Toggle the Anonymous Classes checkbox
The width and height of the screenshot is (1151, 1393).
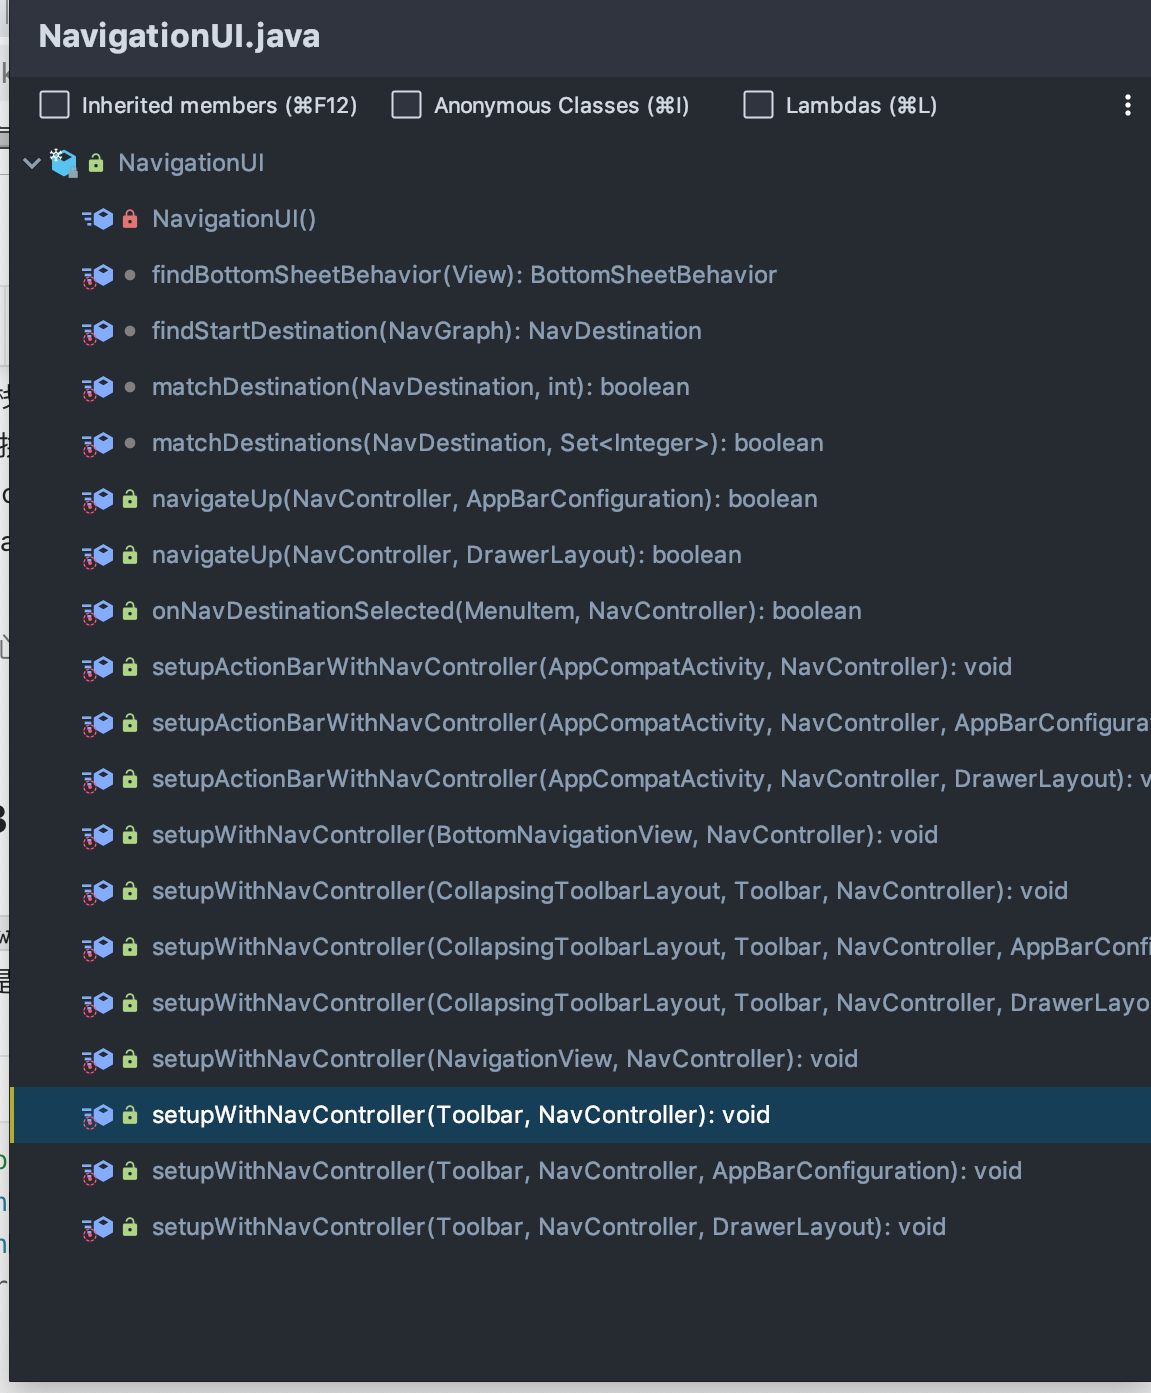[406, 105]
